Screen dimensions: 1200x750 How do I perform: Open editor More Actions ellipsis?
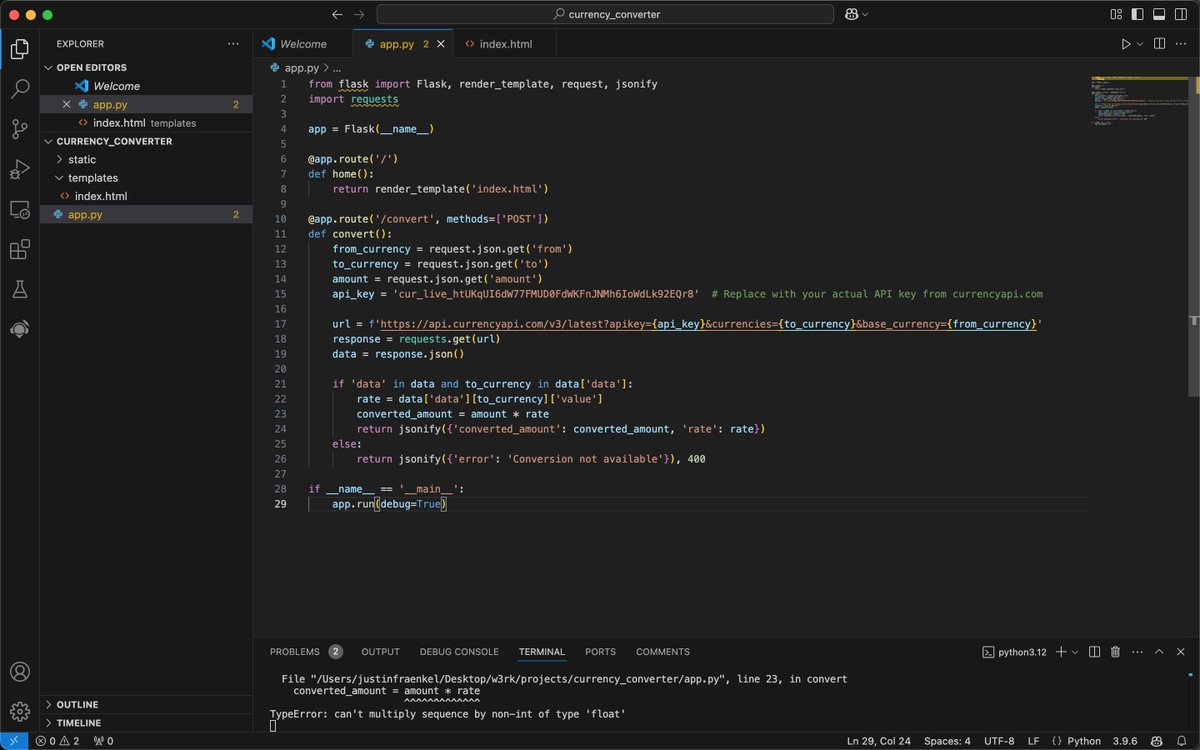click(x=1182, y=44)
